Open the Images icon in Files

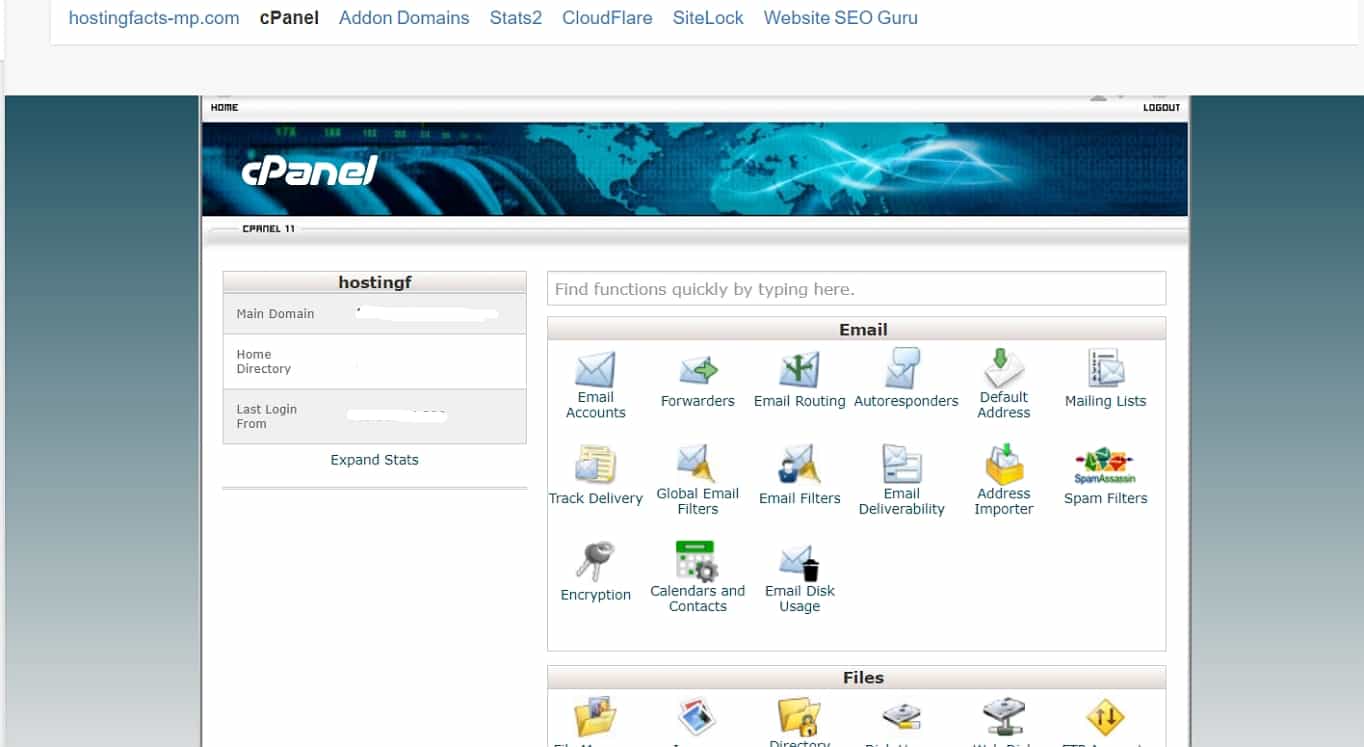tap(697, 717)
